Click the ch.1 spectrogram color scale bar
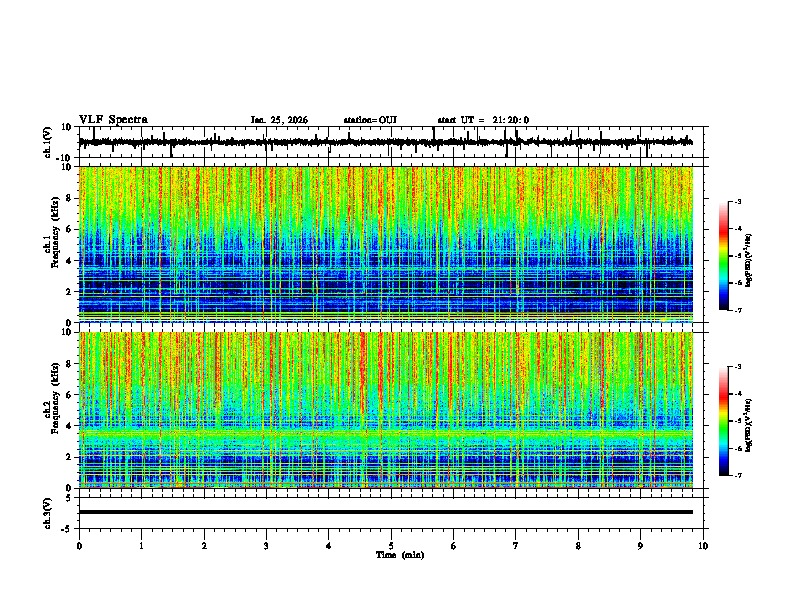 point(723,256)
